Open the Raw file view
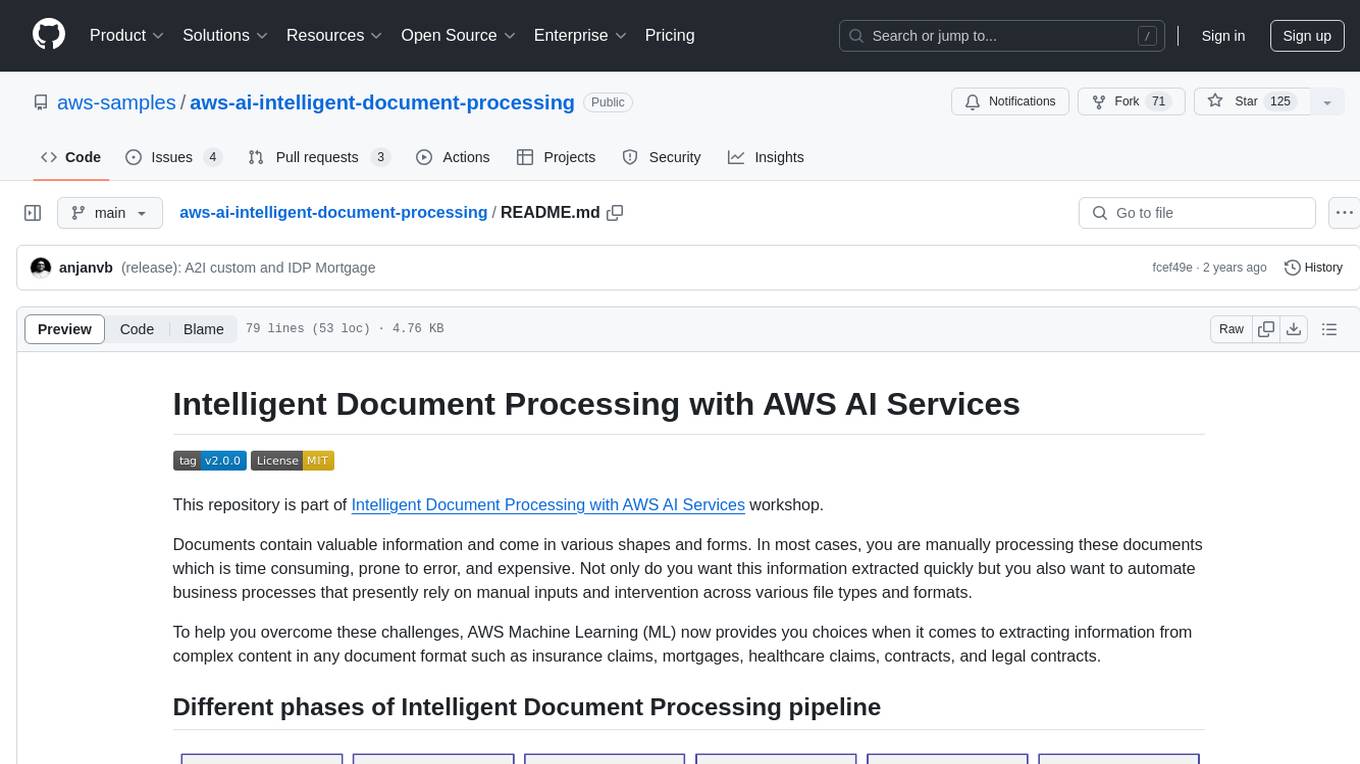The image size is (1360, 764). click(x=1231, y=329)
